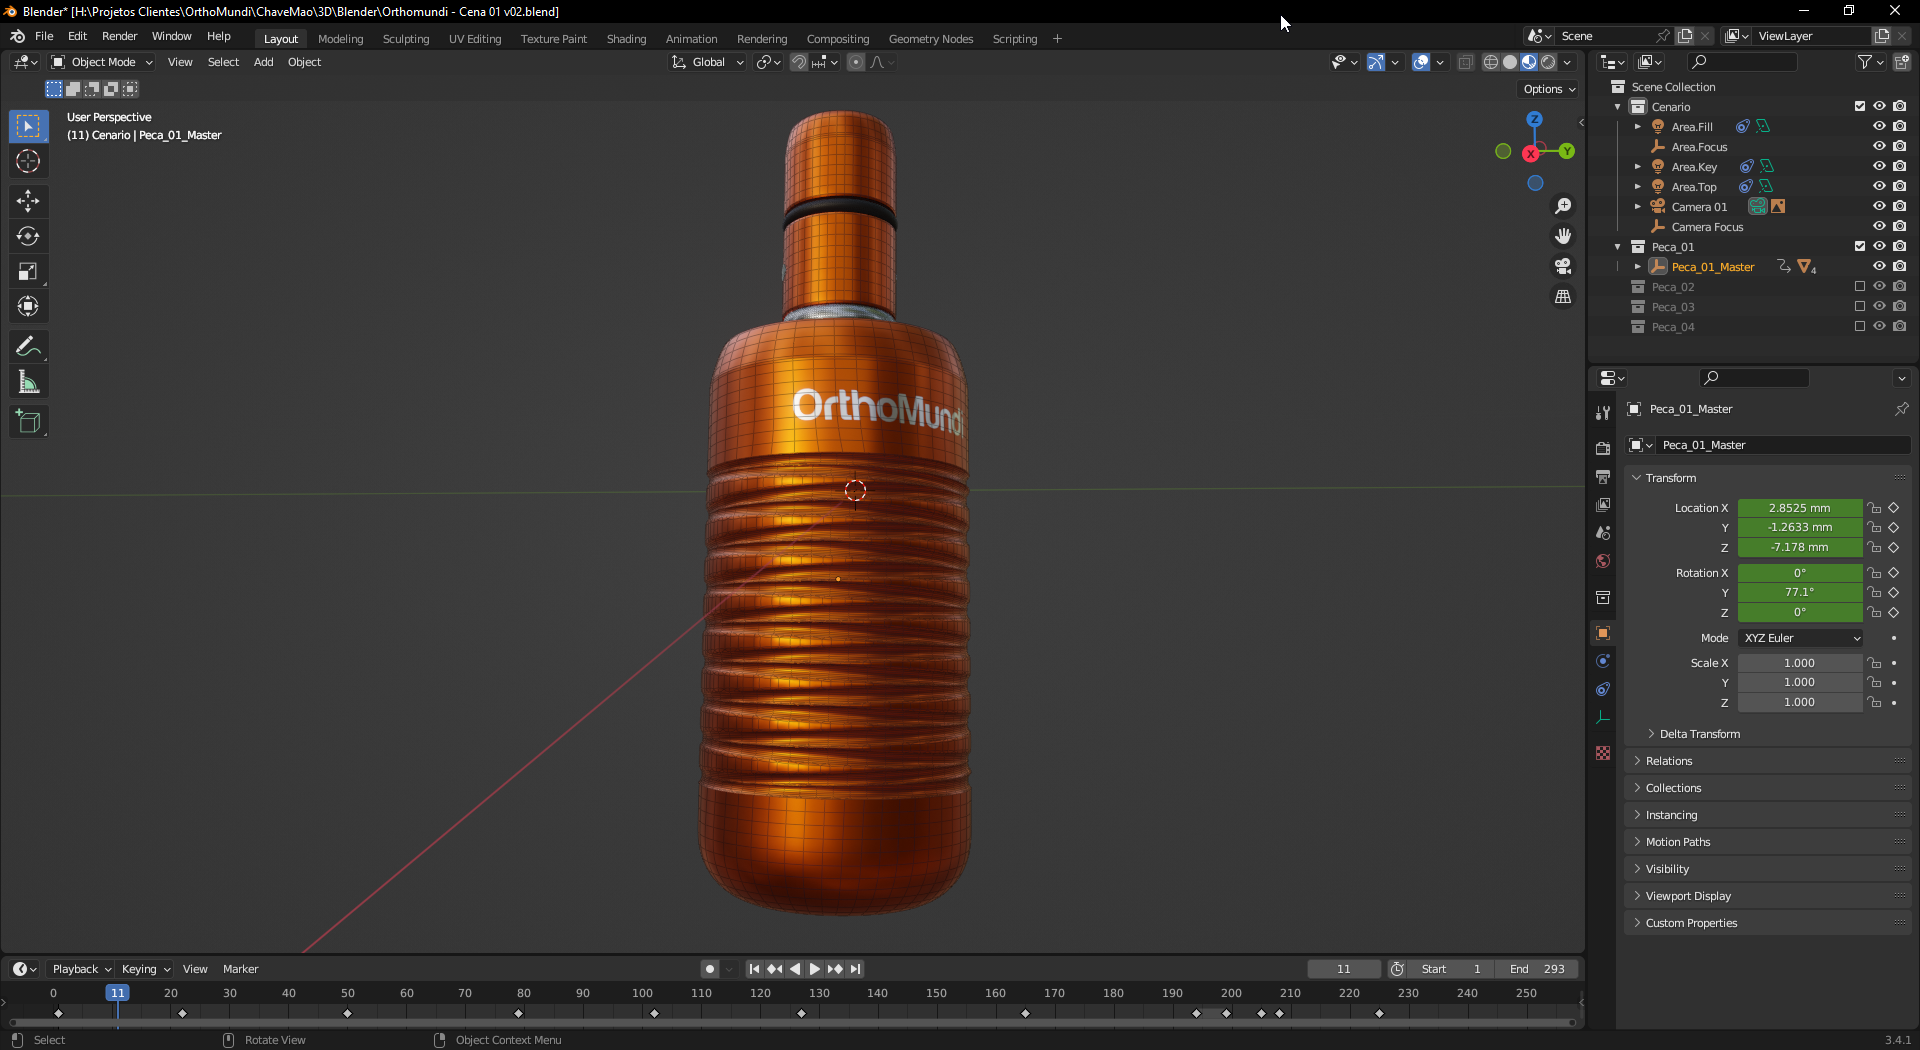Image resolution: width=1920 pixels, height=1050 pixels.
Task: Open Object Constraints properties tab icon
Action: coord(1603,689)
